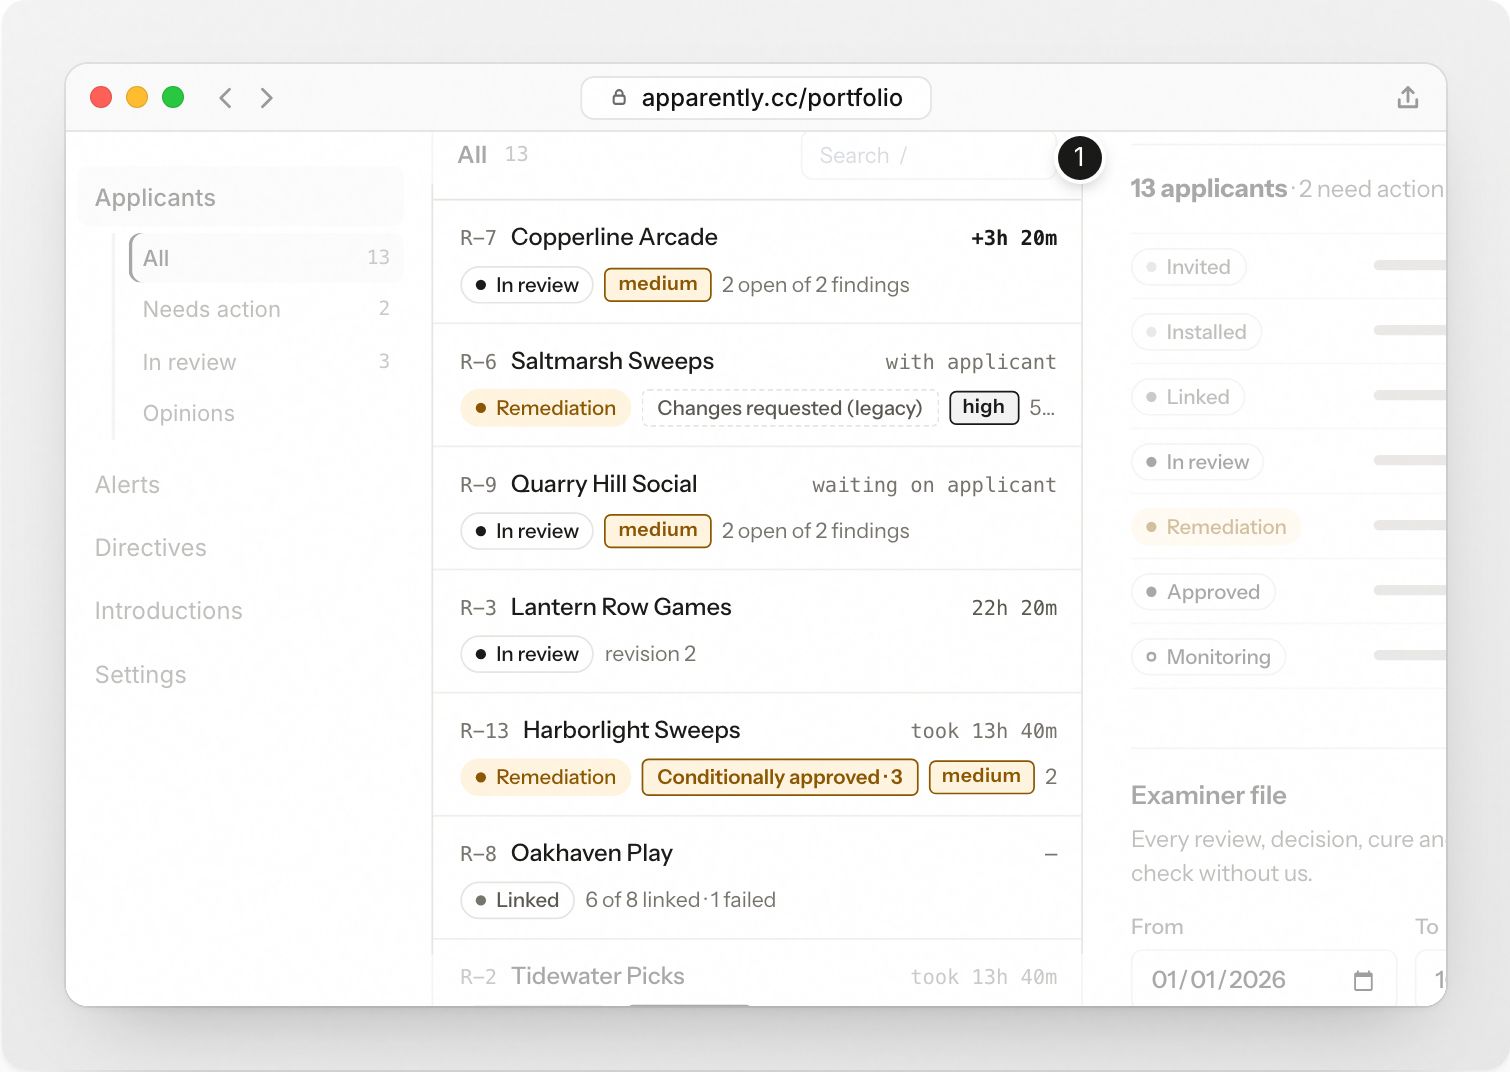Image resolution: width=1510 pixels, height=1072 pixels.
Task: Click the Invited status pill in the summary panel
Action: [1189, 267]
